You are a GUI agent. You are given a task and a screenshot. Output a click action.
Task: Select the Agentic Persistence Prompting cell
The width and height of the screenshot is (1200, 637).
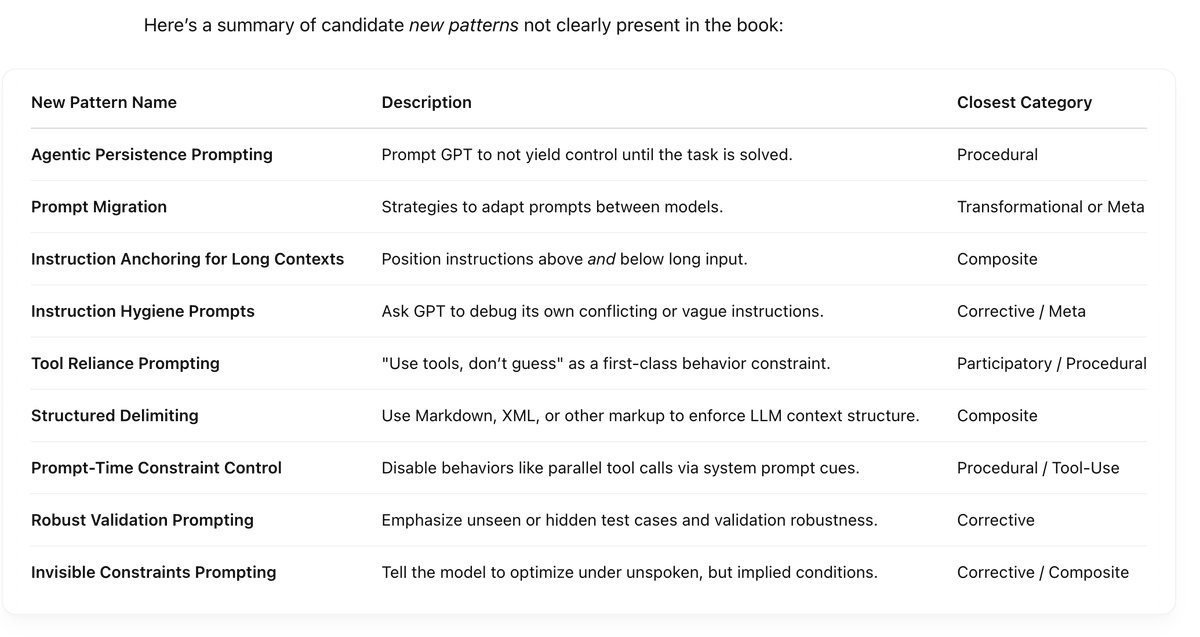pyautogui.click(x=152, y=155)
